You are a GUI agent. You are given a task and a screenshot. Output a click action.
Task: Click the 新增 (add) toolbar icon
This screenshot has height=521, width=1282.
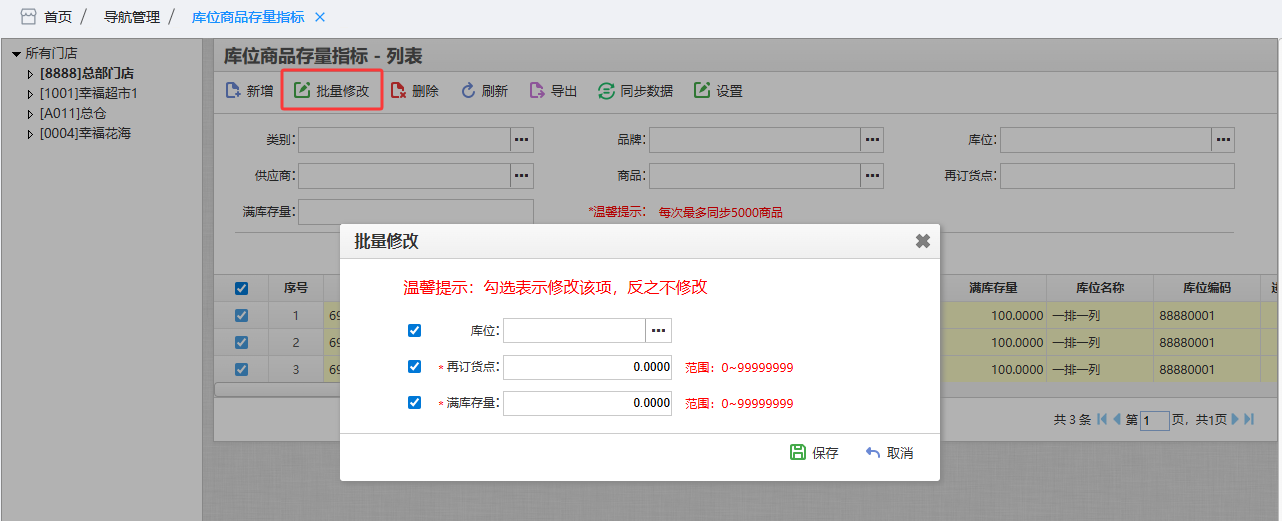point(233,91)
